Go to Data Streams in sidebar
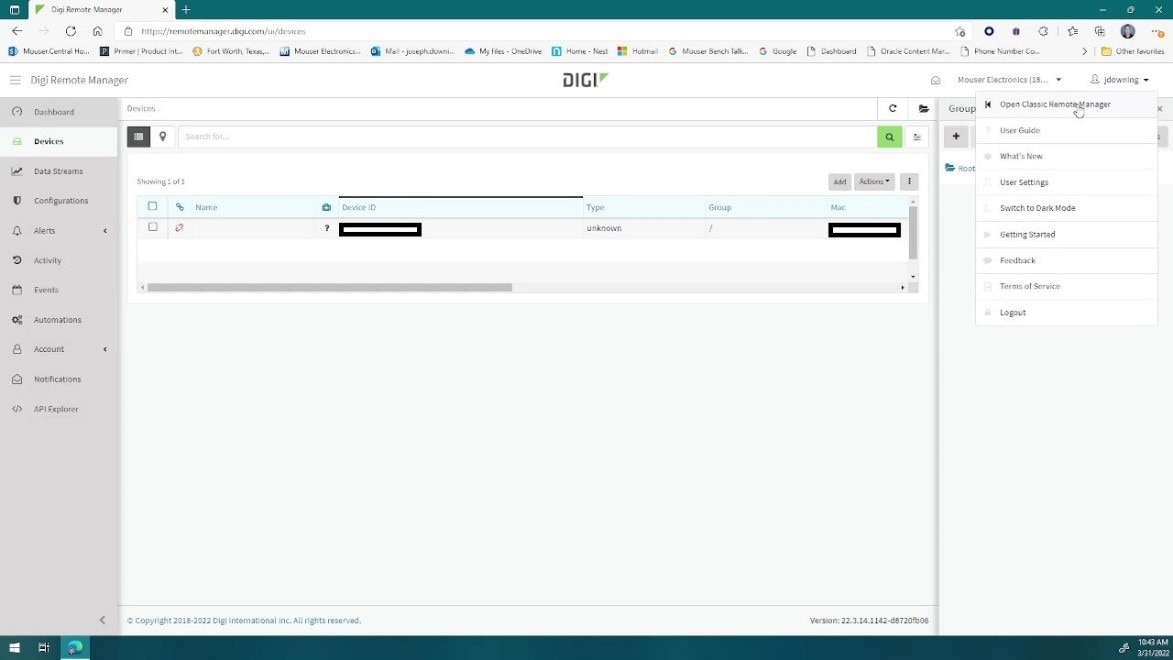The height and width of the screenshot is (660, 1173). (58, 171)
